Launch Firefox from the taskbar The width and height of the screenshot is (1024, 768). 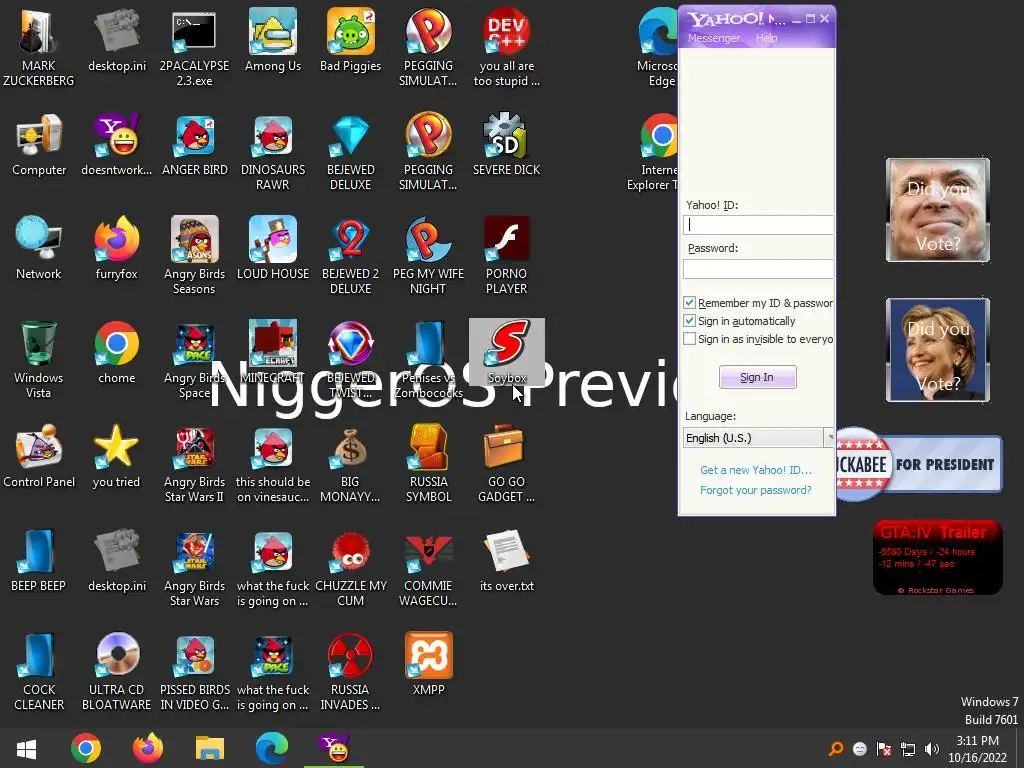tap(148, 748)
